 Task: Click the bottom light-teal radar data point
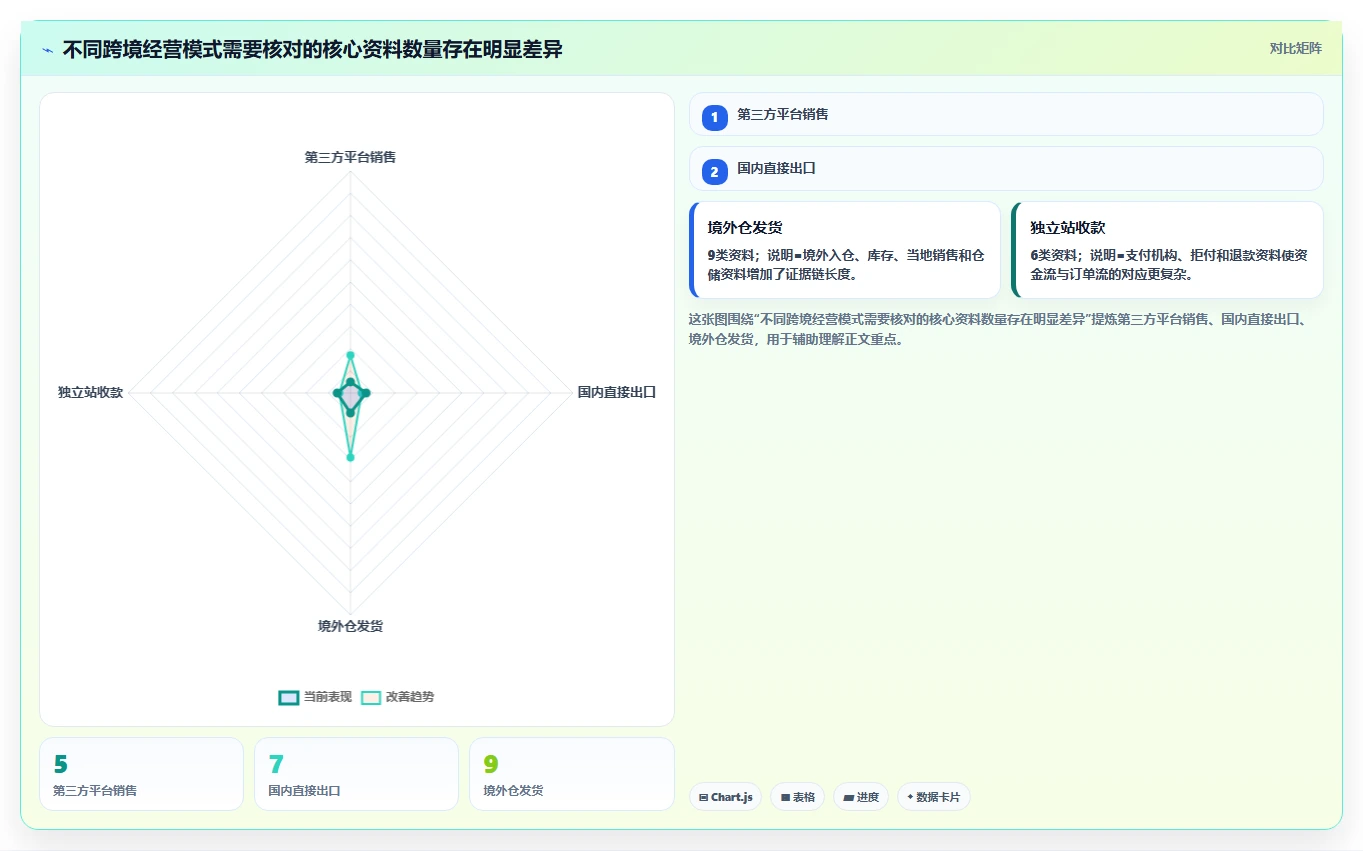[x=350, y=457]
